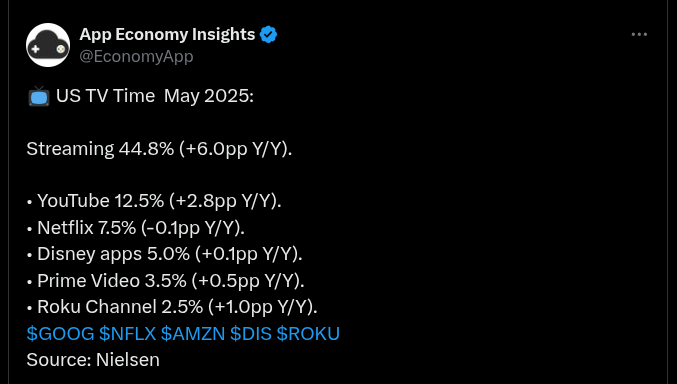Click the 'May 2025:' text in the heading
Image resolution: width=677 pixels, height=384 pixels.
(x=209, y=96)
